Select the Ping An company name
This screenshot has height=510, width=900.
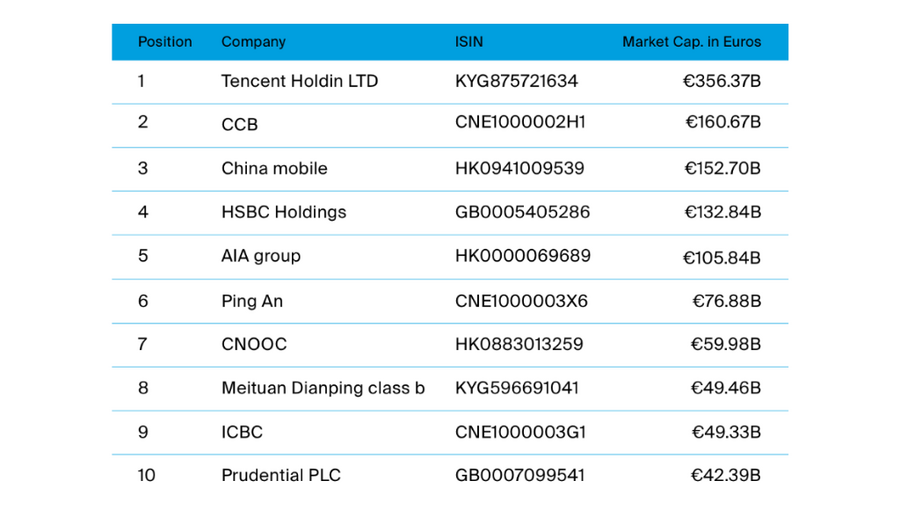[x=252, y=302]
